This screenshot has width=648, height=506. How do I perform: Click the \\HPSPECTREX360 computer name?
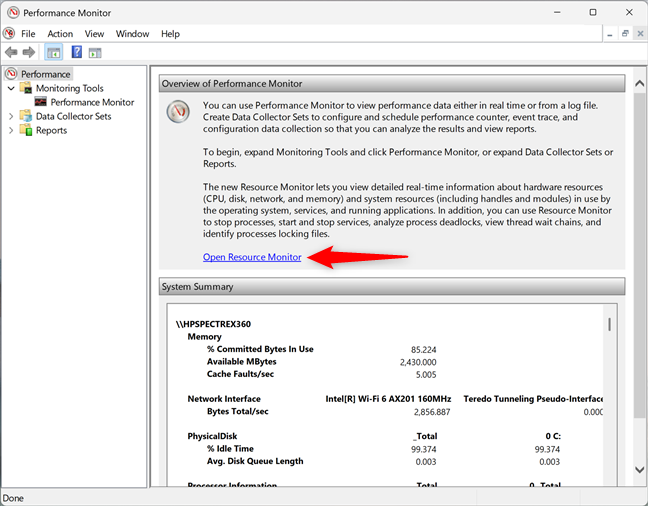pyautogui.click(x=213, y=324)
